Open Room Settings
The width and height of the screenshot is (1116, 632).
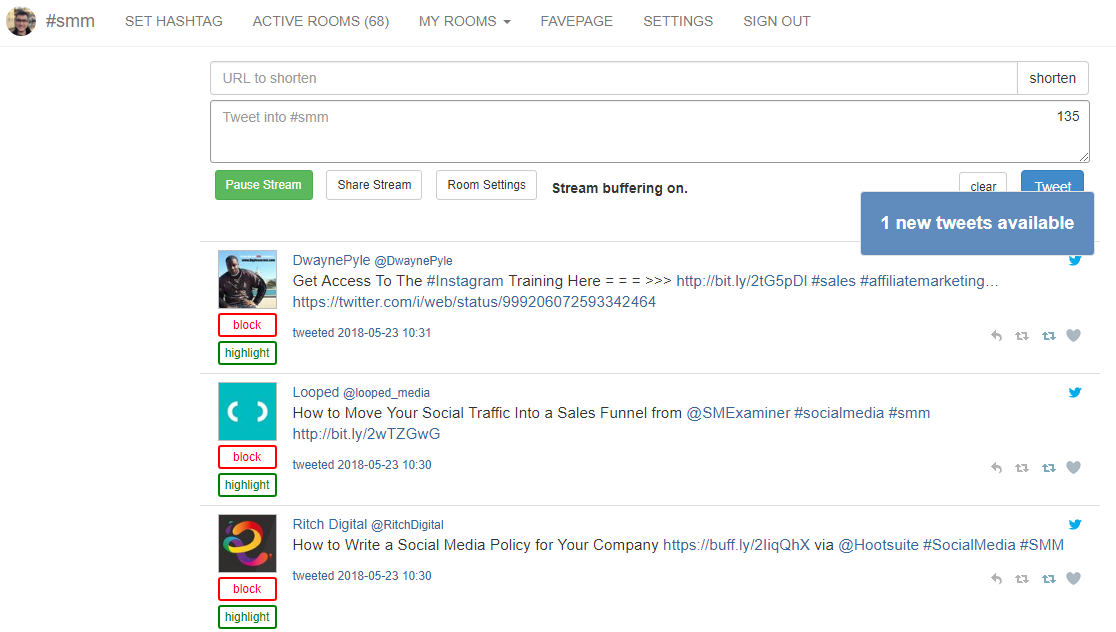tap(486, 185)
